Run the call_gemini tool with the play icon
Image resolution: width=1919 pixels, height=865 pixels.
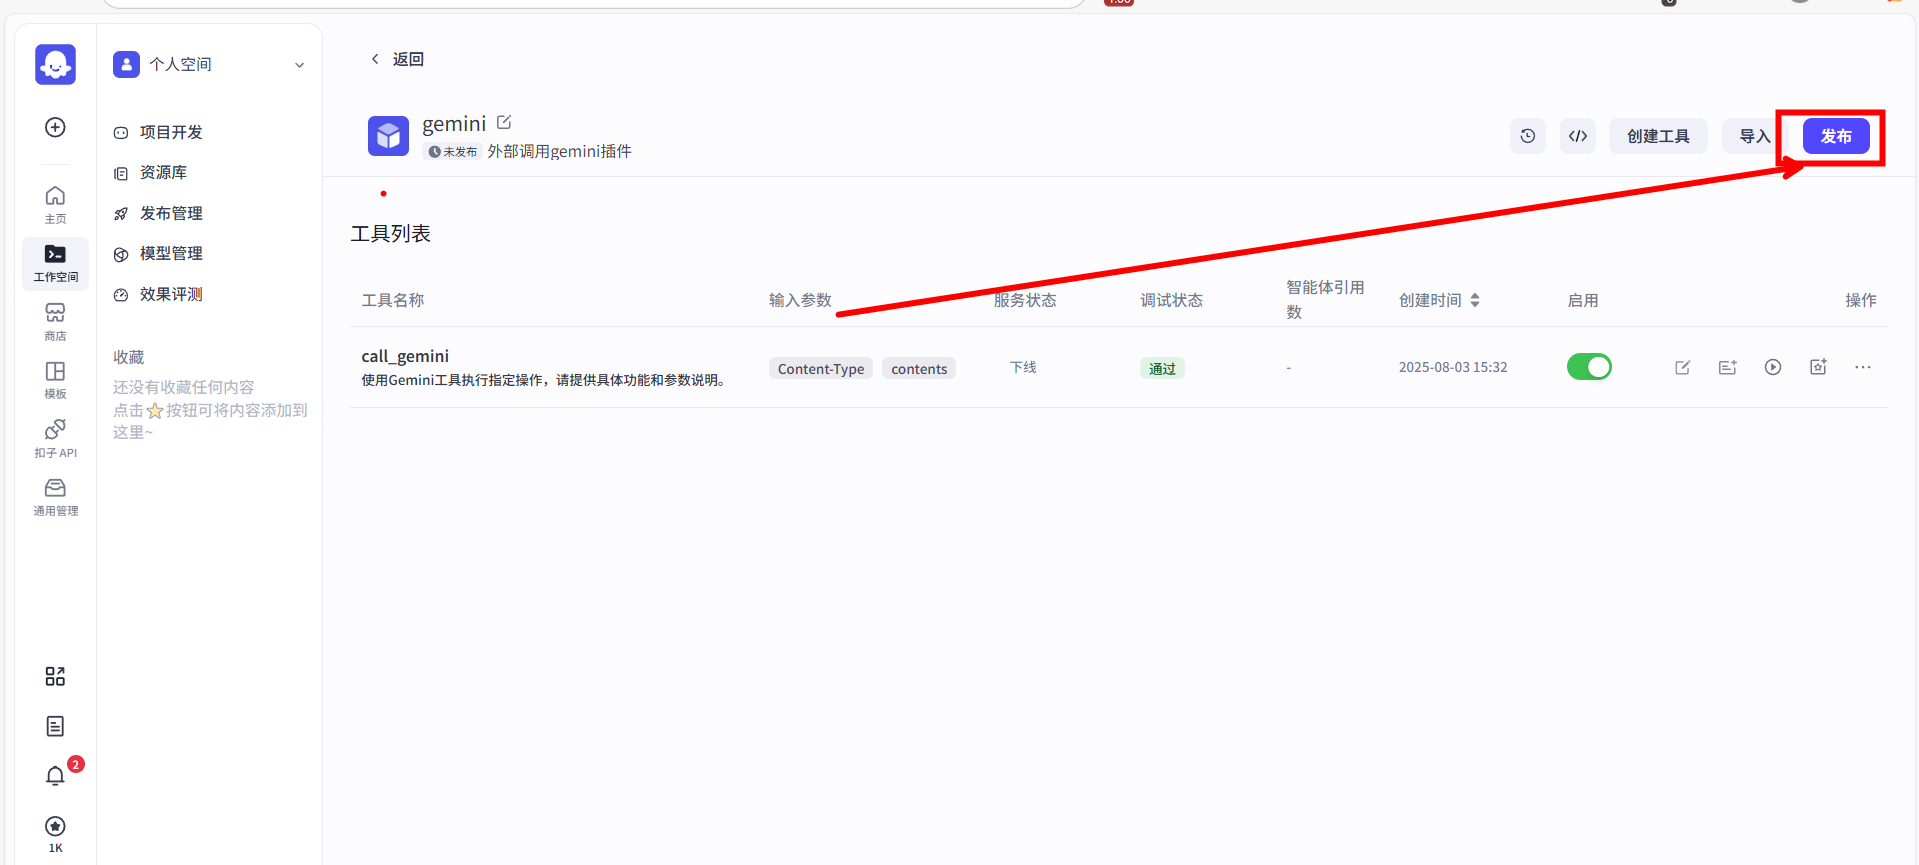[x=1772, y=367]
